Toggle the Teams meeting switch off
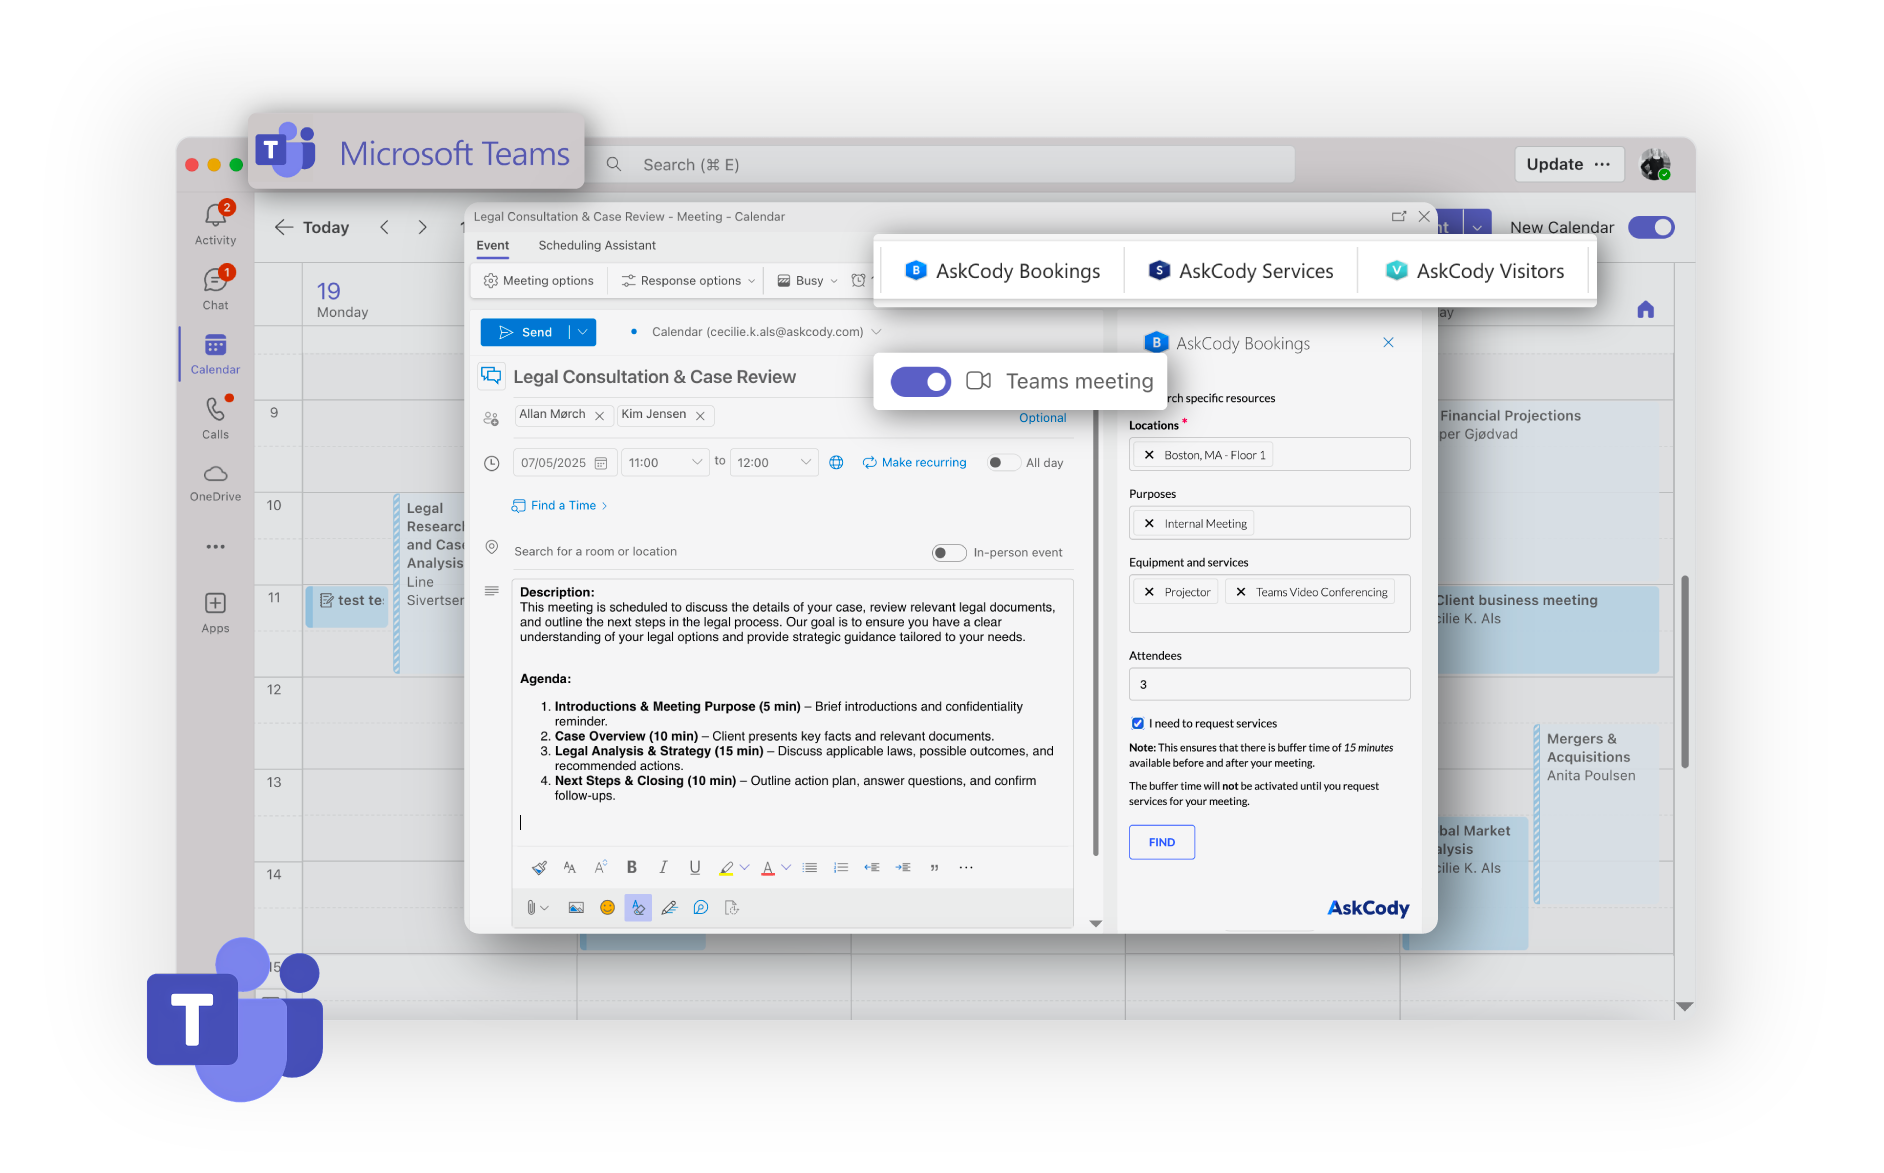This screenshot has height=1173, width=1884. [x=921, y=381]
